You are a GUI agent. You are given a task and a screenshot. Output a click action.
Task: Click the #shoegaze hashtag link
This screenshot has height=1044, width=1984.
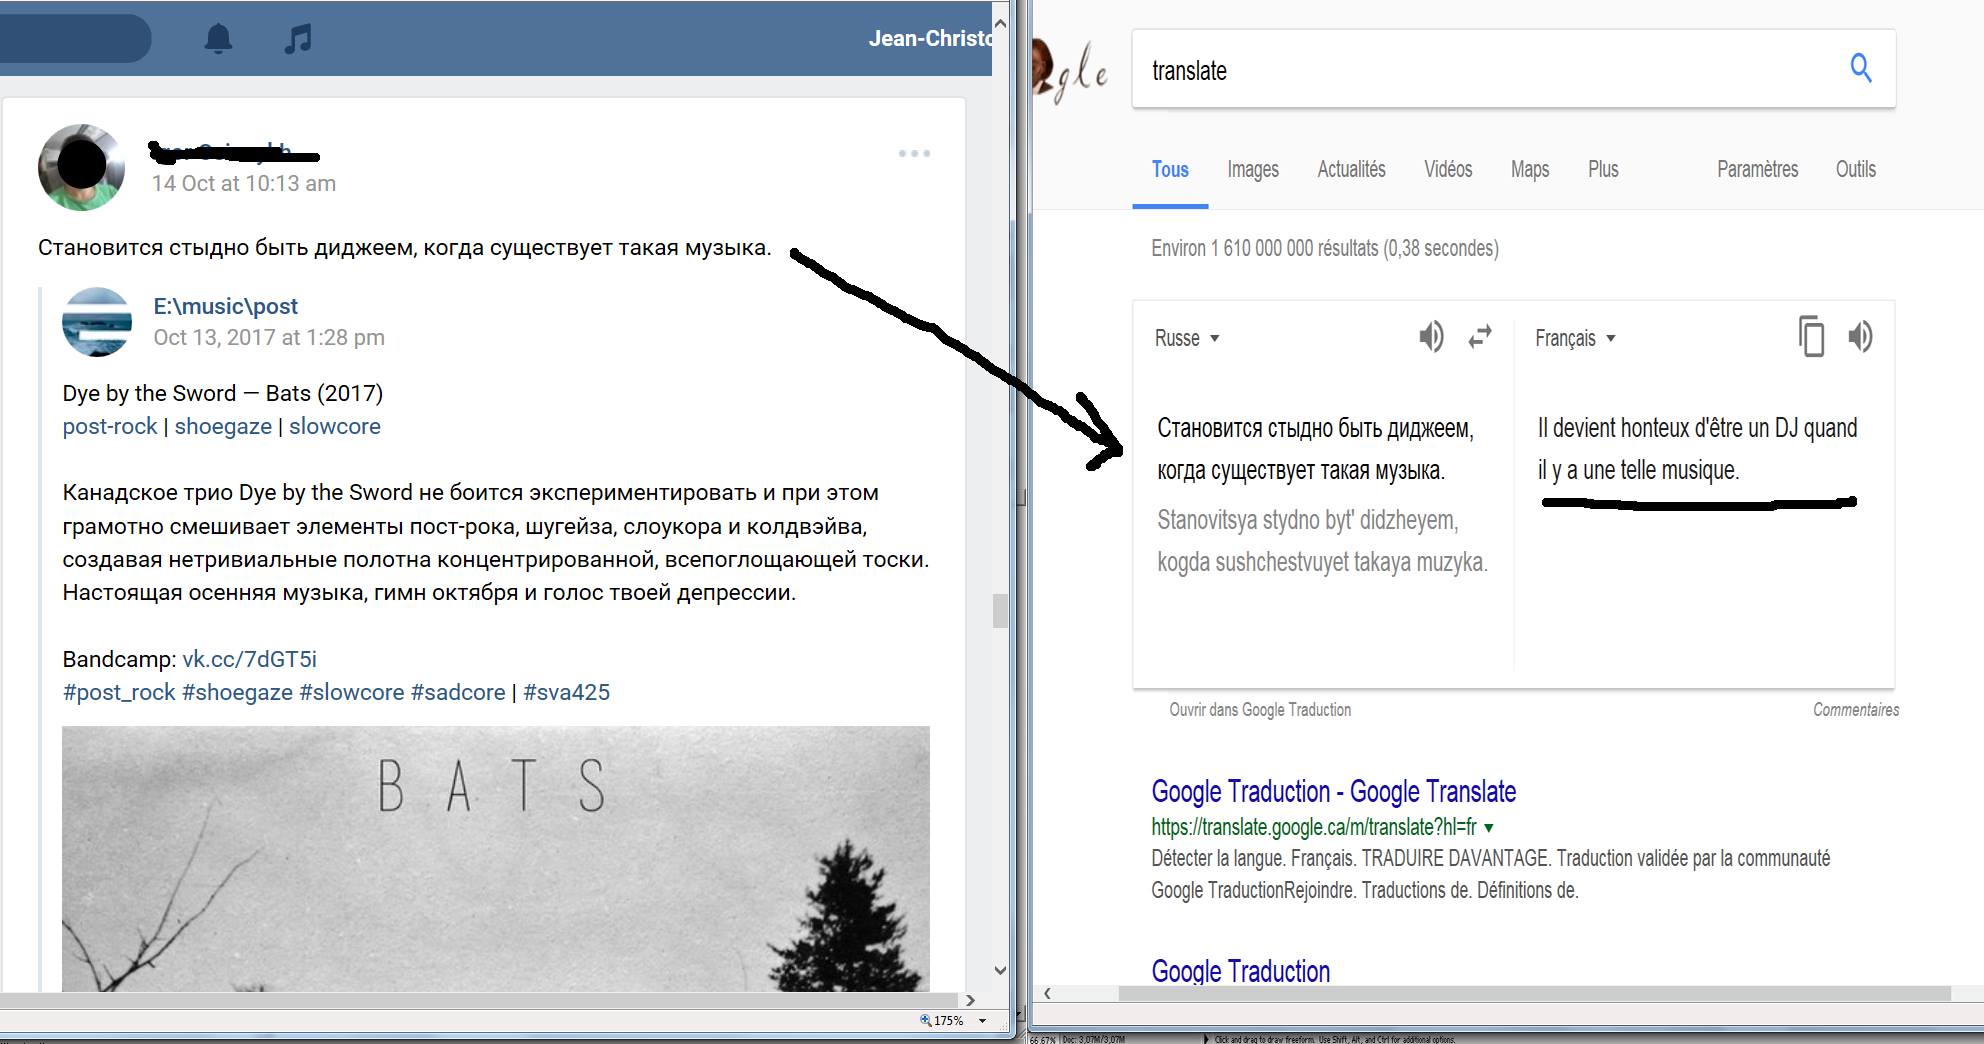coord(237,692)
